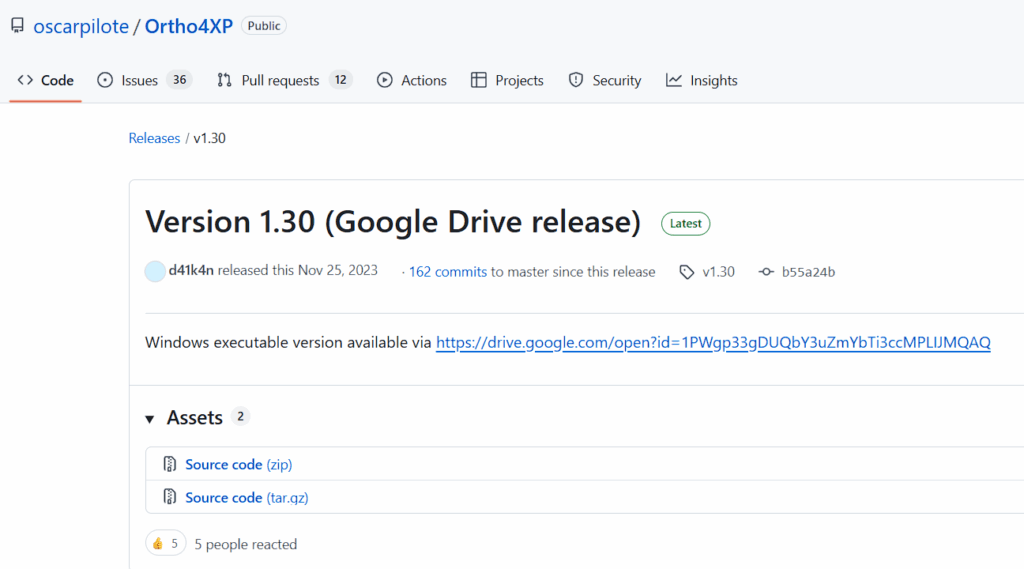This screenshot has height=569, width=1024.
Task: Switch to the Code tab
Action: (x=46, y=80)
